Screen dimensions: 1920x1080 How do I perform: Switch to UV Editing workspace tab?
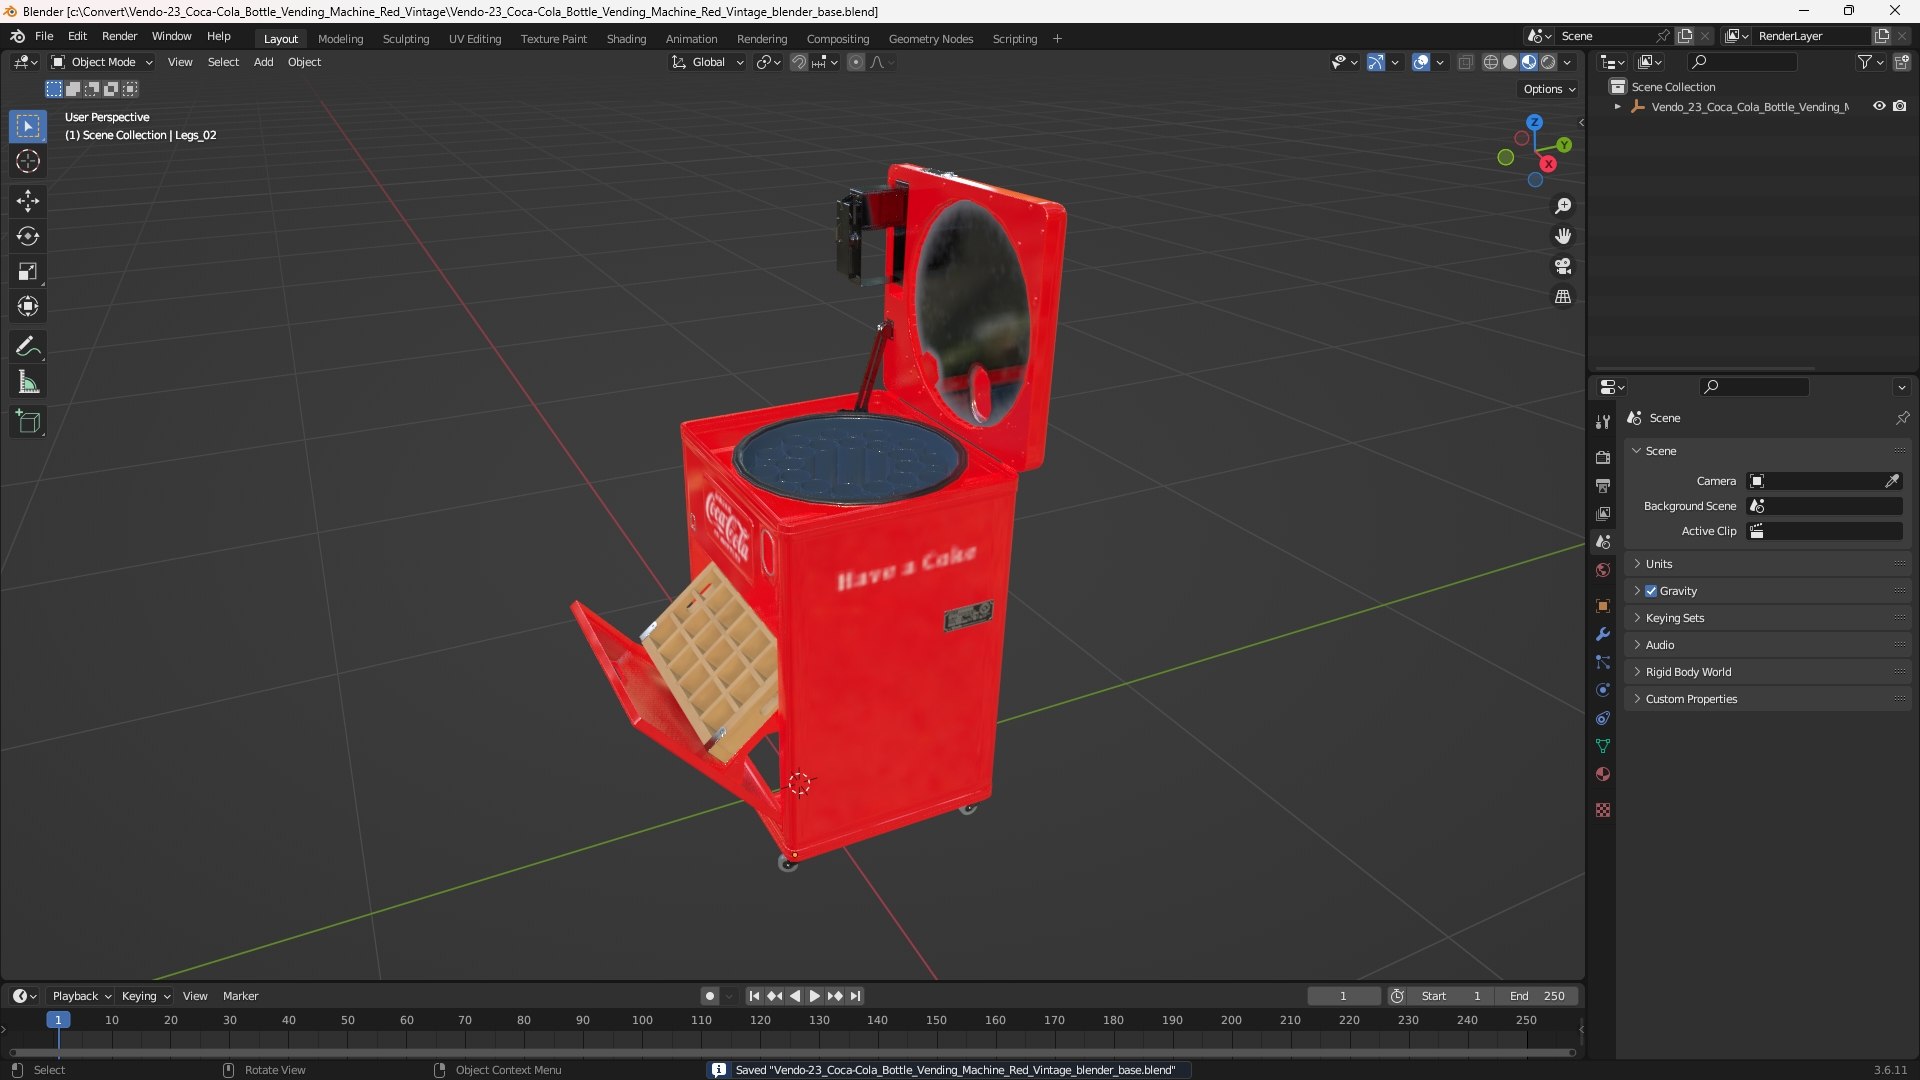tap(475, 39)
